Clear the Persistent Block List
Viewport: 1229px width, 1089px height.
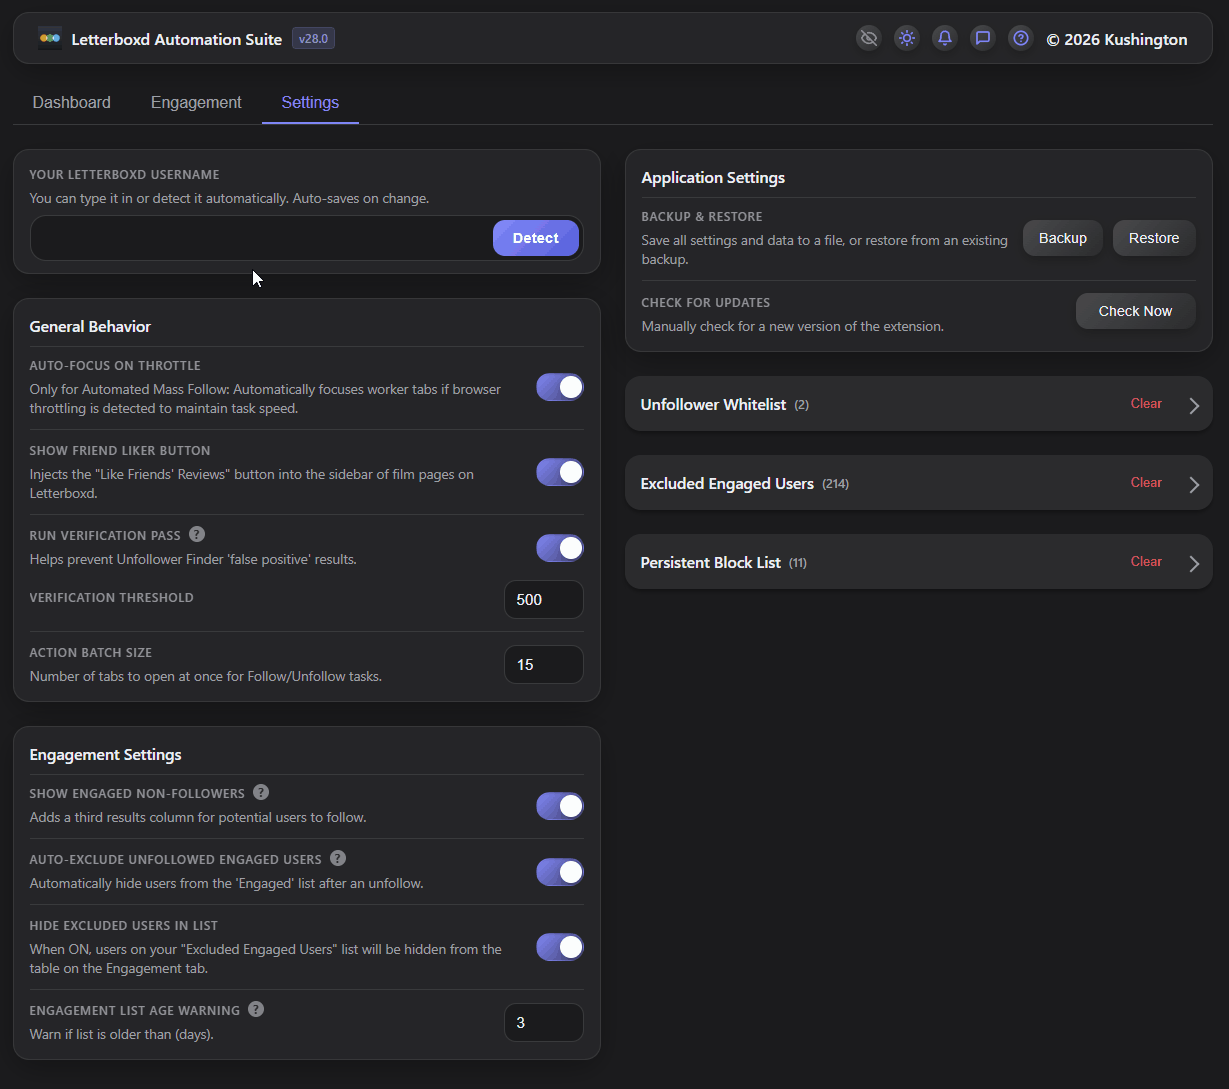tap(1146, 562)
